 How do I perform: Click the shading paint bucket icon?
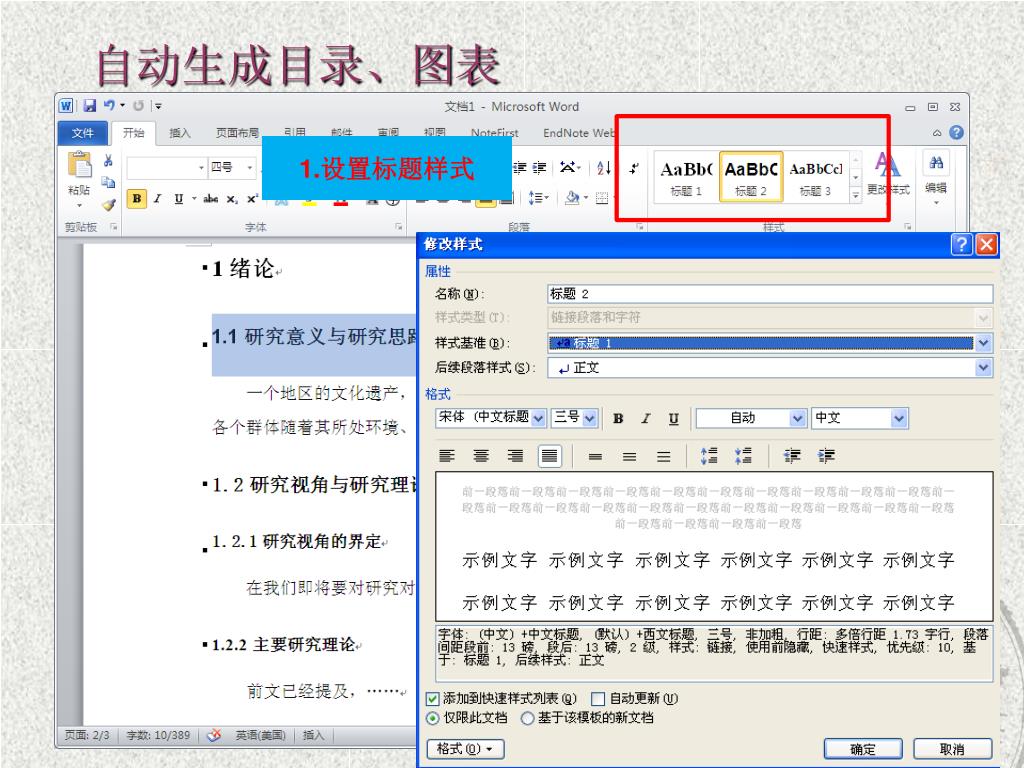(572, 197)
